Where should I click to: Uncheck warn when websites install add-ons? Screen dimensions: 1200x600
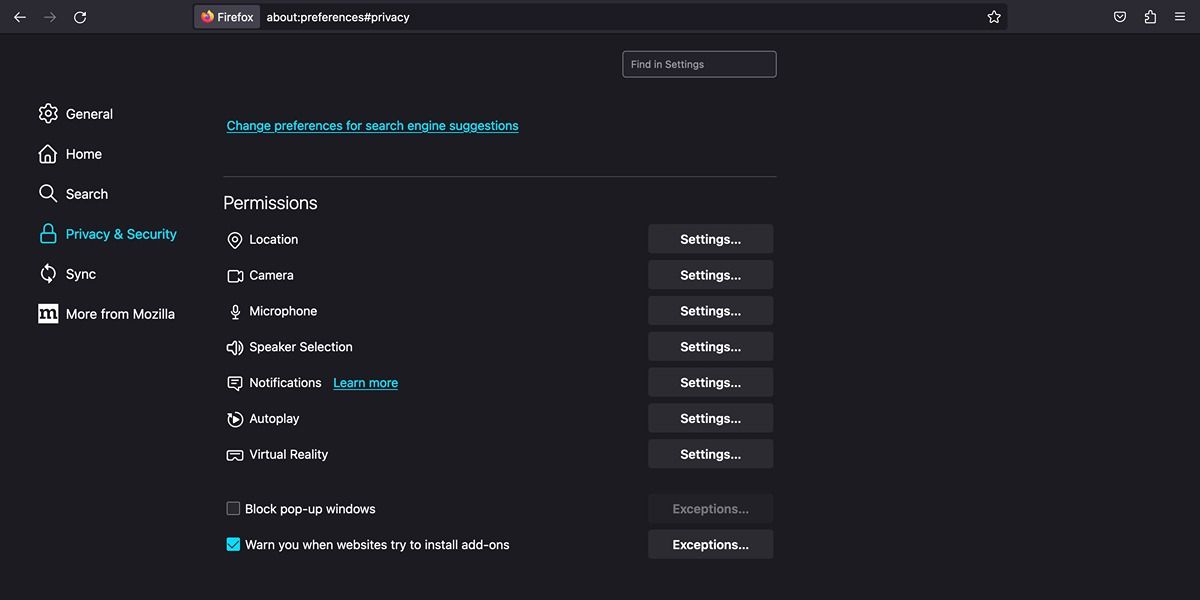pyautogui.click(x=232, y=544)
